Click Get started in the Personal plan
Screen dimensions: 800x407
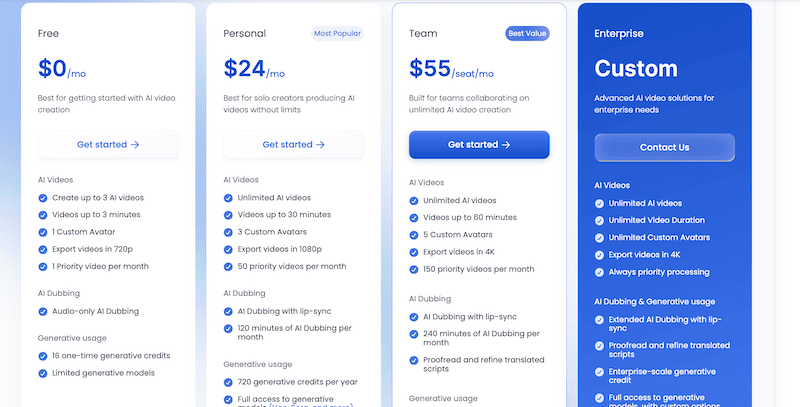[293, 145]
